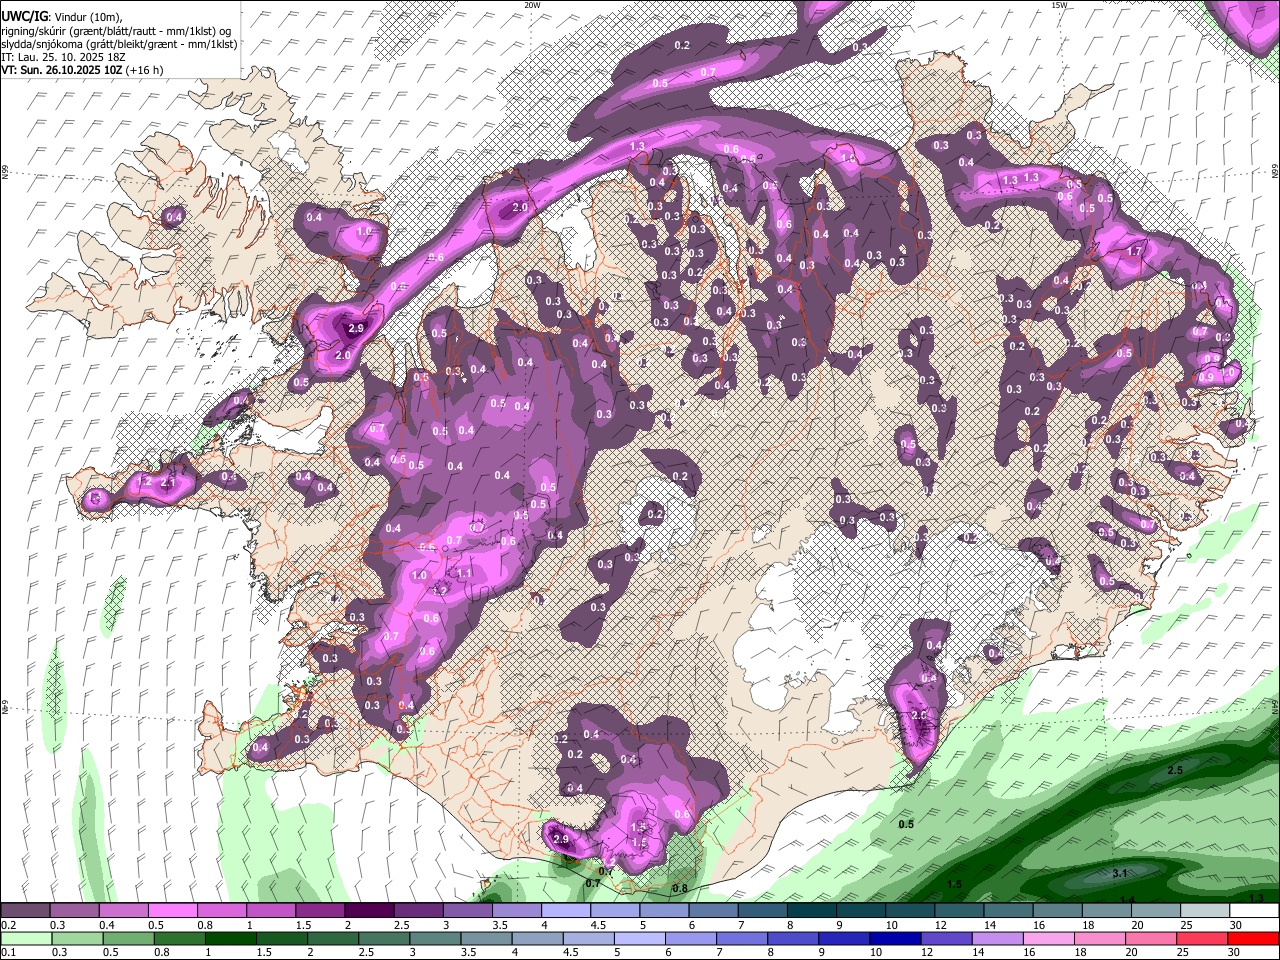1280x960 pixels.
Task: Click the lower row swatch between 12 and 14
Action: tap(945, 939)
